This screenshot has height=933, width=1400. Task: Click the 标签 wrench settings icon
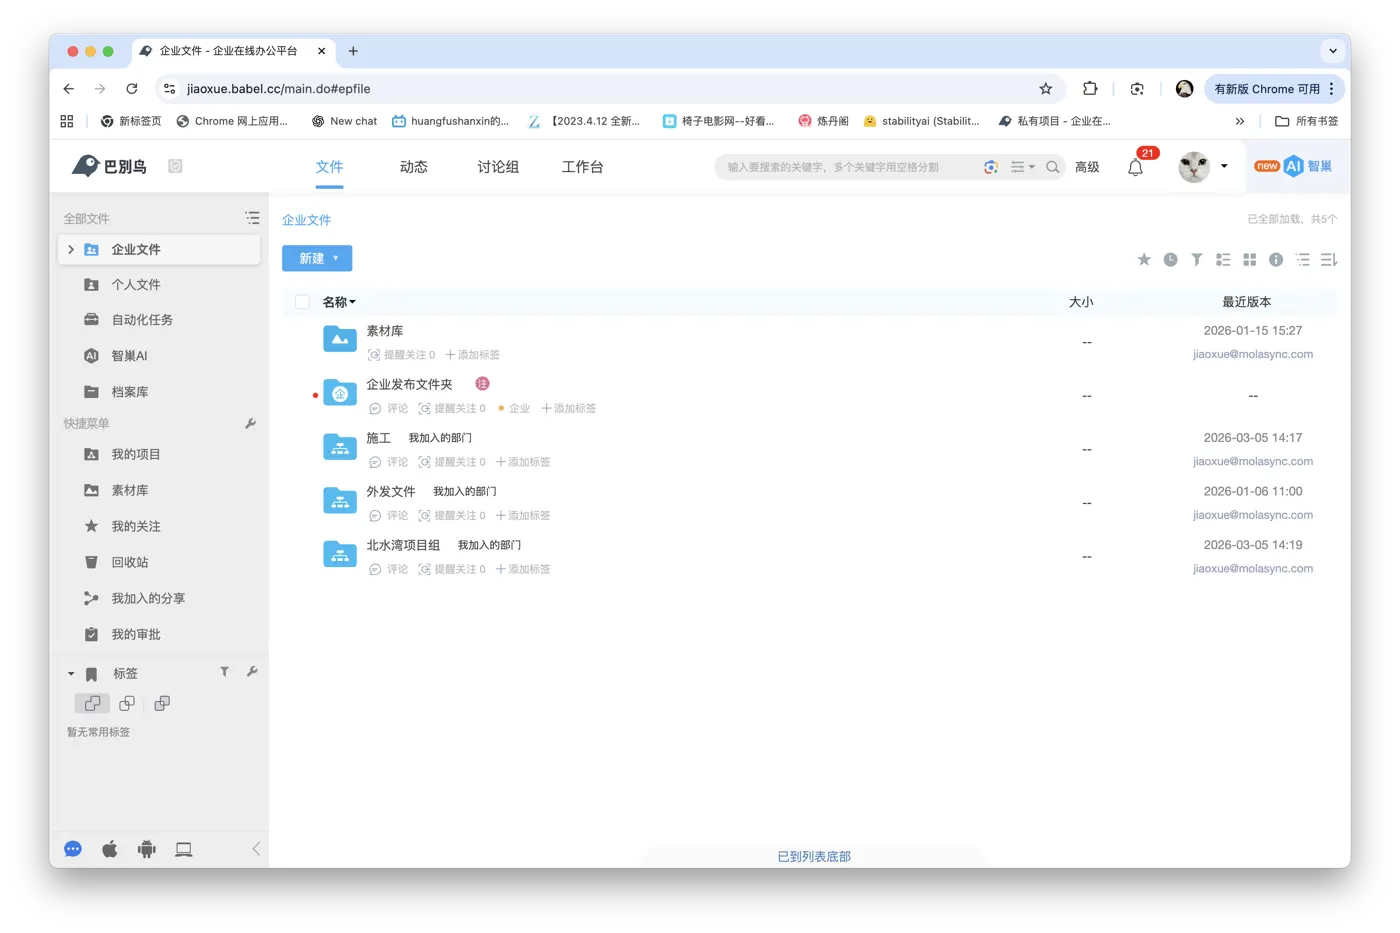(x=252, y=672)
